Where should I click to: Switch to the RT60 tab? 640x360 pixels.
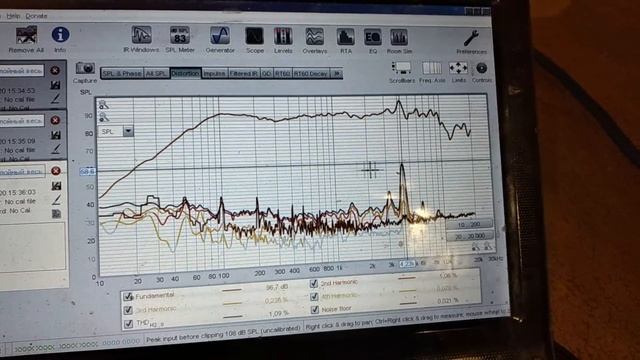[x=282, y=73]
